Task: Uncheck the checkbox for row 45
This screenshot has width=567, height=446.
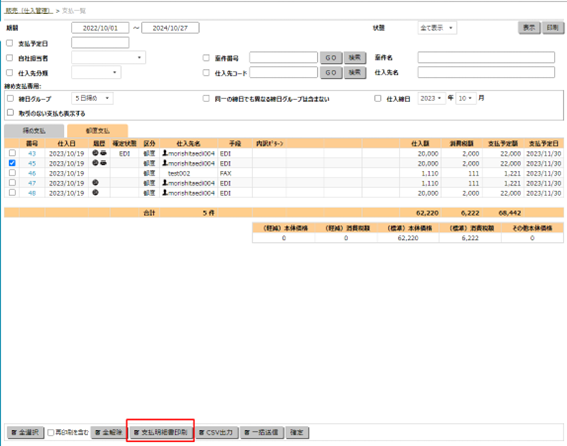Action: (x=12, y=163)
